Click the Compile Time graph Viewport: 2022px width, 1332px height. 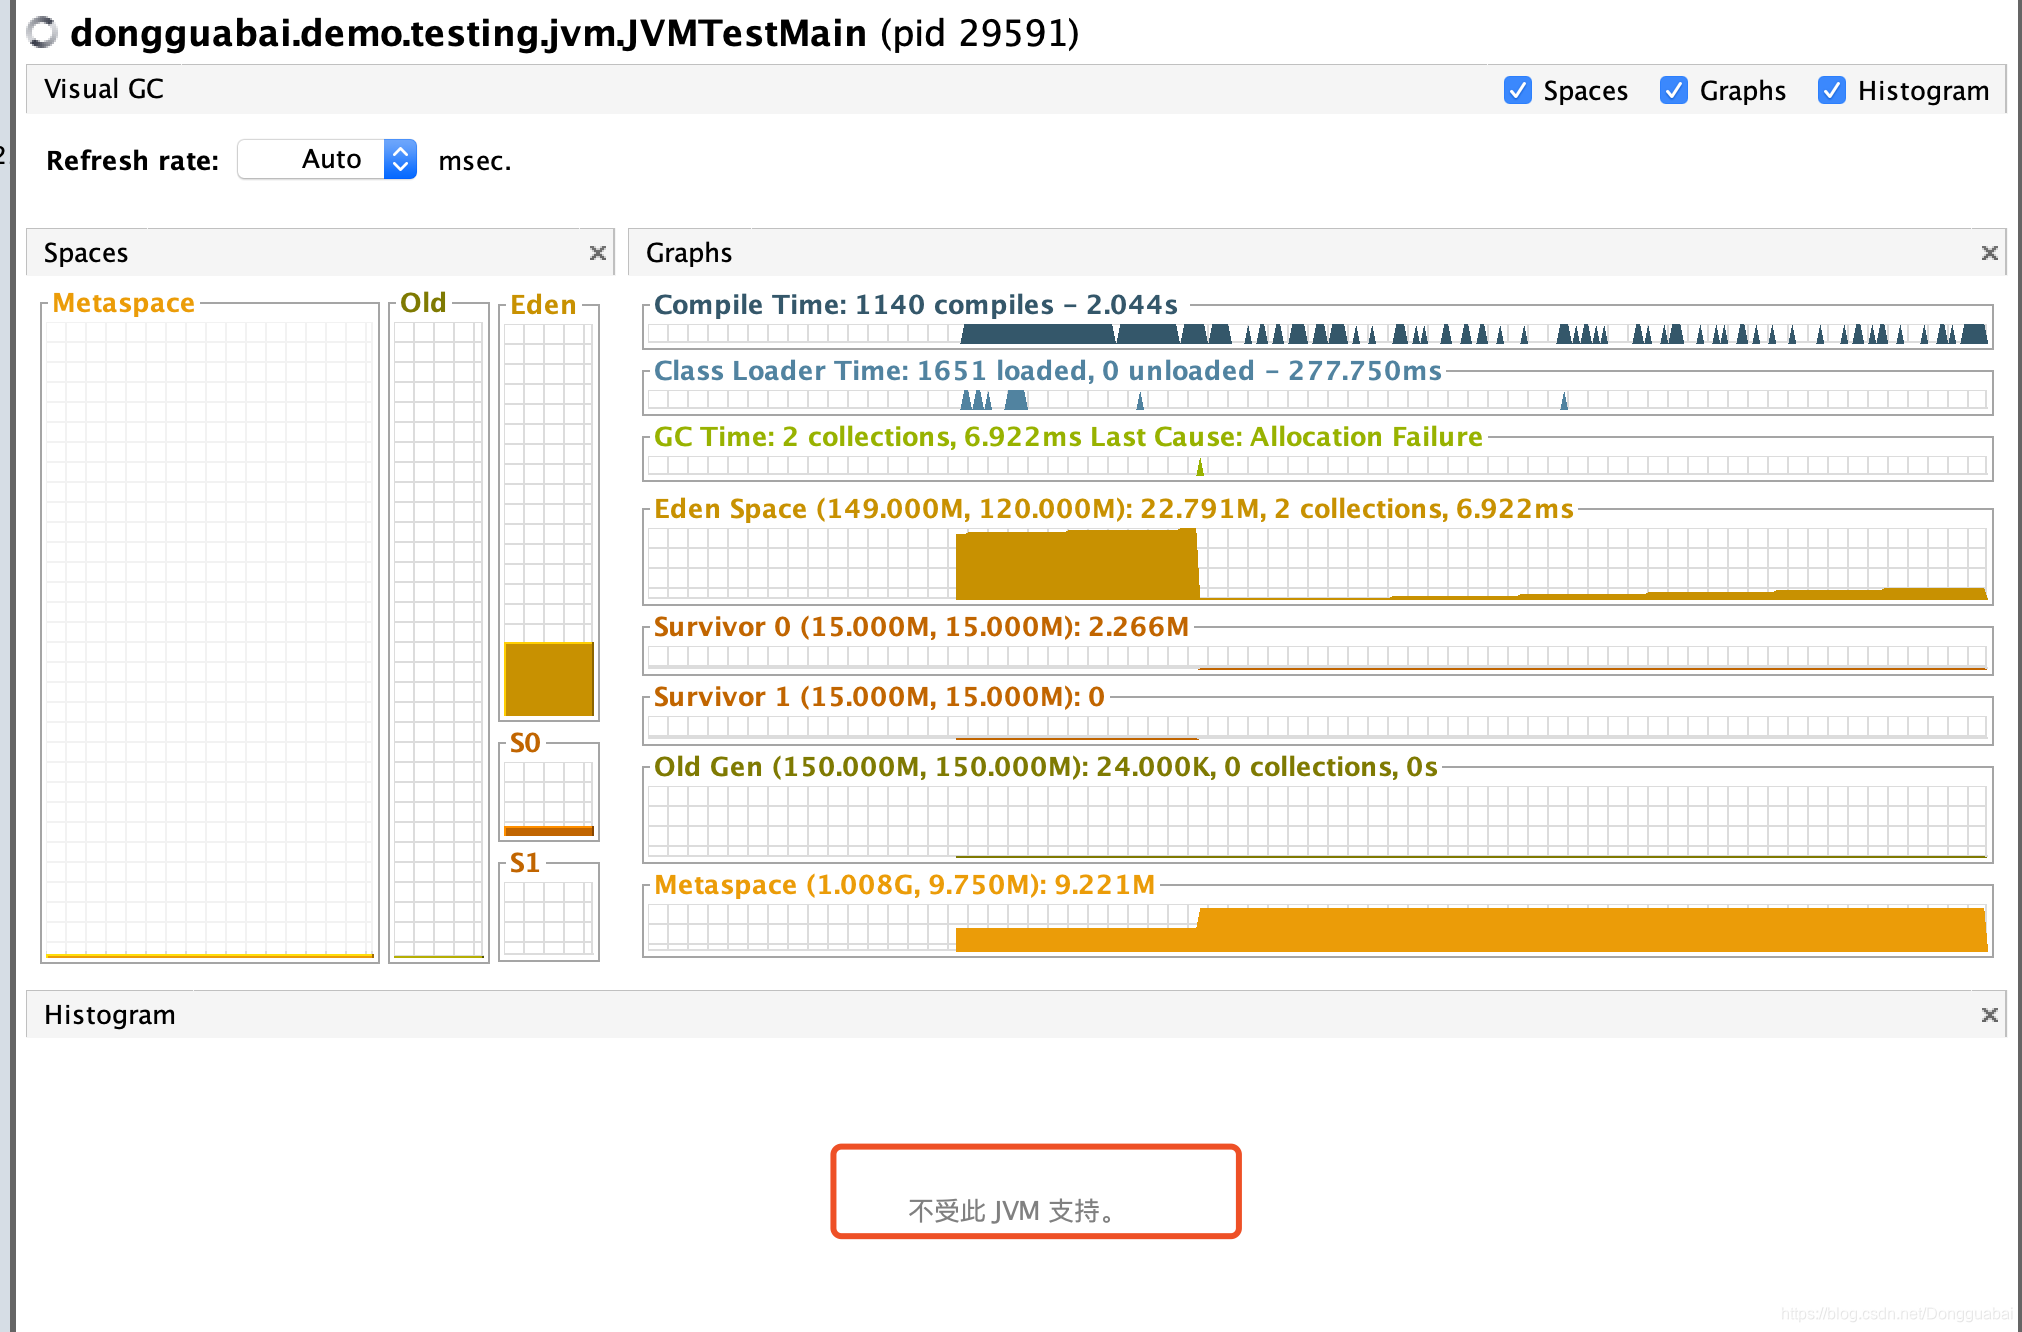(x=1320, y=331)
